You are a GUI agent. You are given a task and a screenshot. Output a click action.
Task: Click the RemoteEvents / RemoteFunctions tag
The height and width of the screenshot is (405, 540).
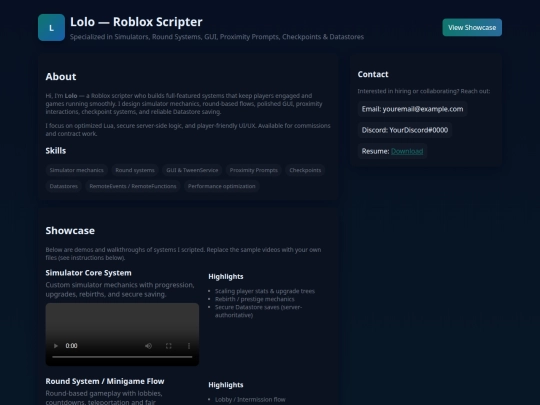pyautogui.click(x=133, y=186)
